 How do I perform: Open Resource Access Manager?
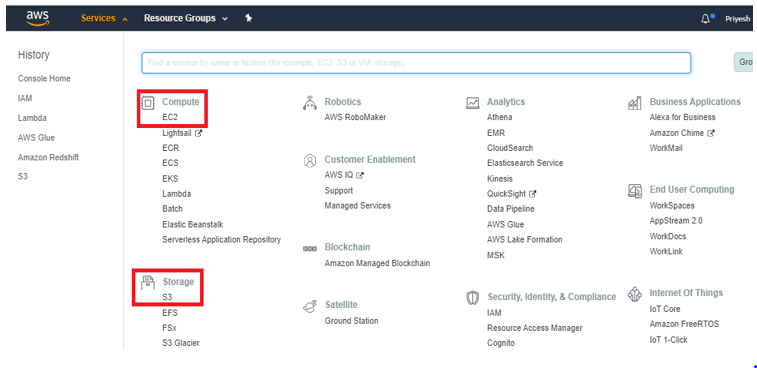coord(535,328)
